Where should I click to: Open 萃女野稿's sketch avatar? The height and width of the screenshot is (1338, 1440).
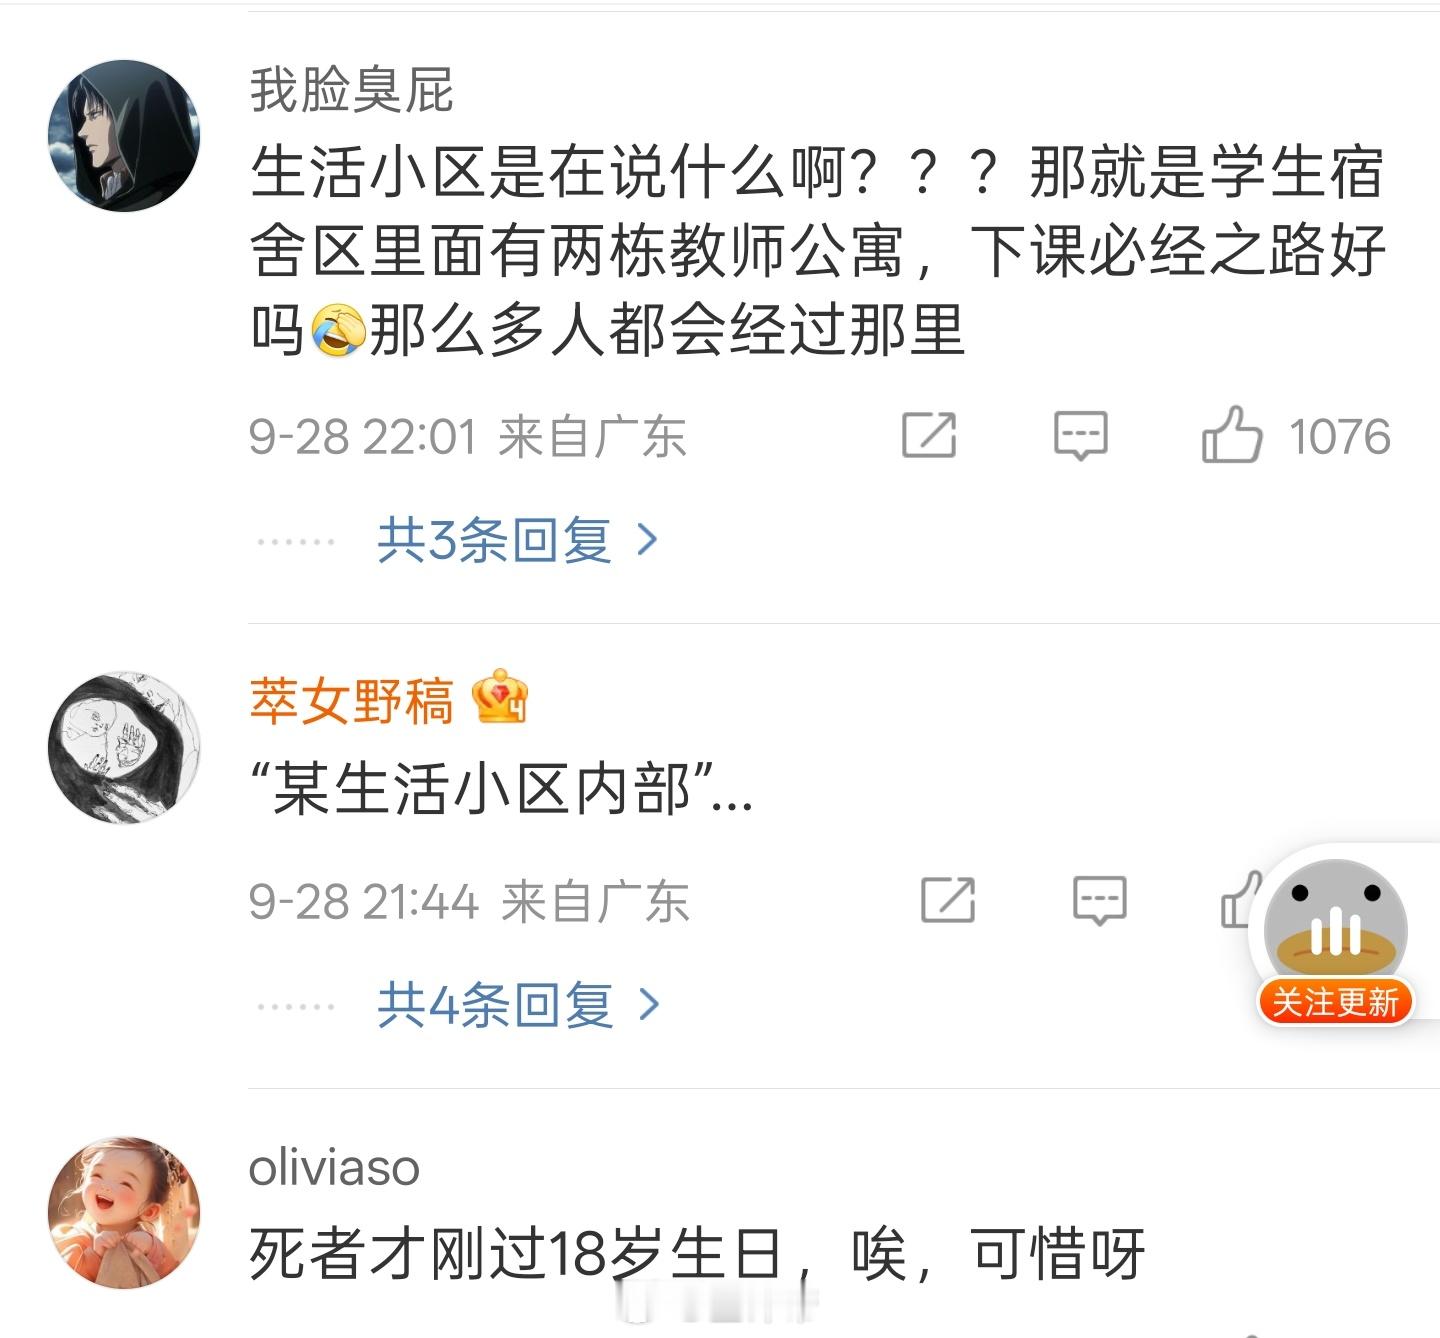pos(124,747)
